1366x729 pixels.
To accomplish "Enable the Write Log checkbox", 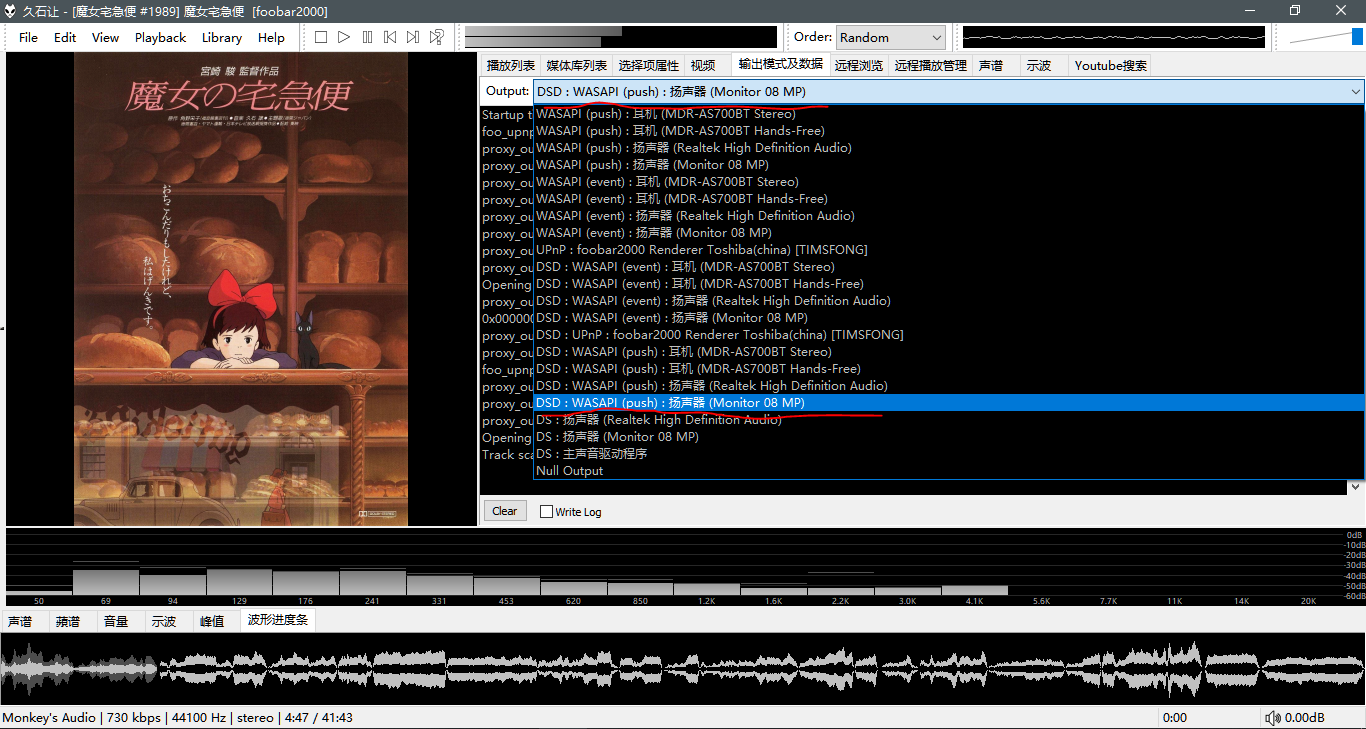I will coord(546,512).
